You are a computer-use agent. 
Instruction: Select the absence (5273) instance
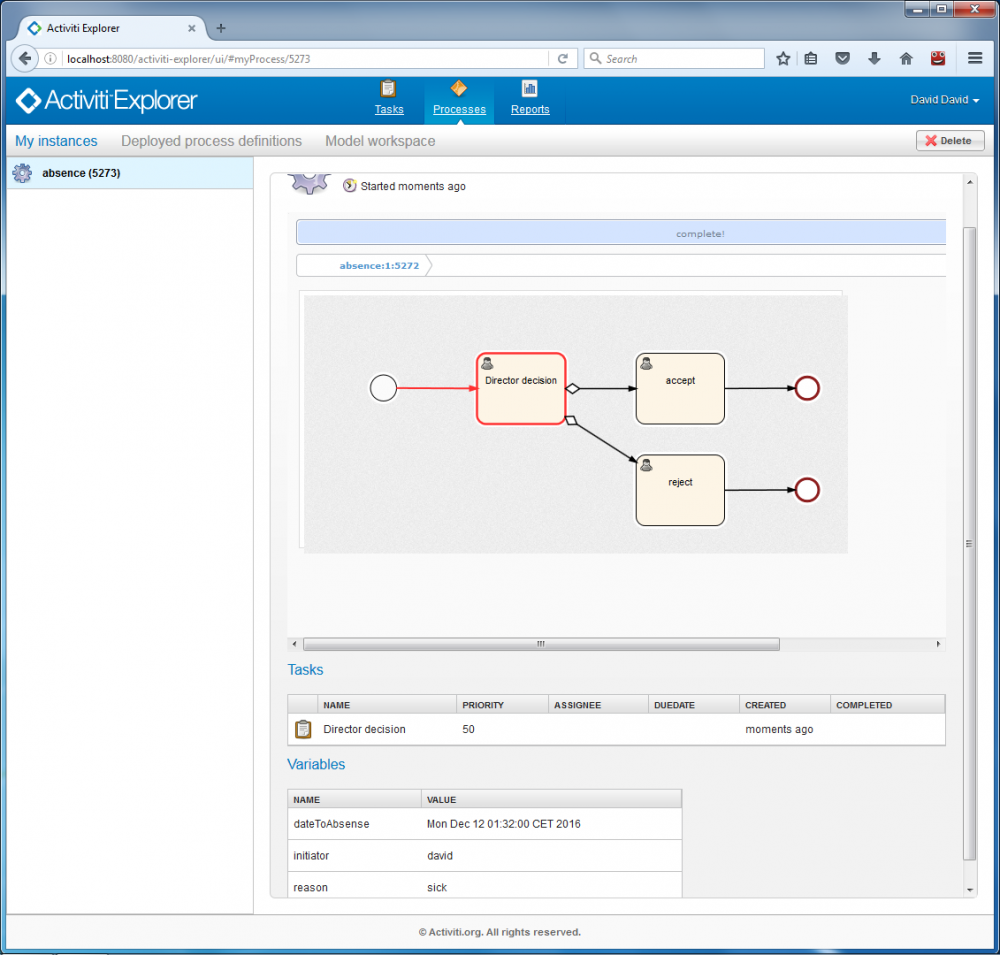coord(130,173)
